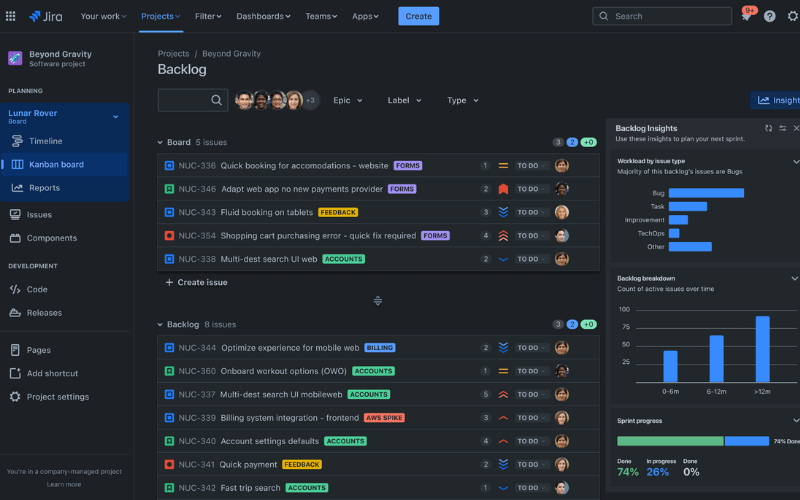Click the refresh icon in Backlog Insights

click(x=768, y=128)
